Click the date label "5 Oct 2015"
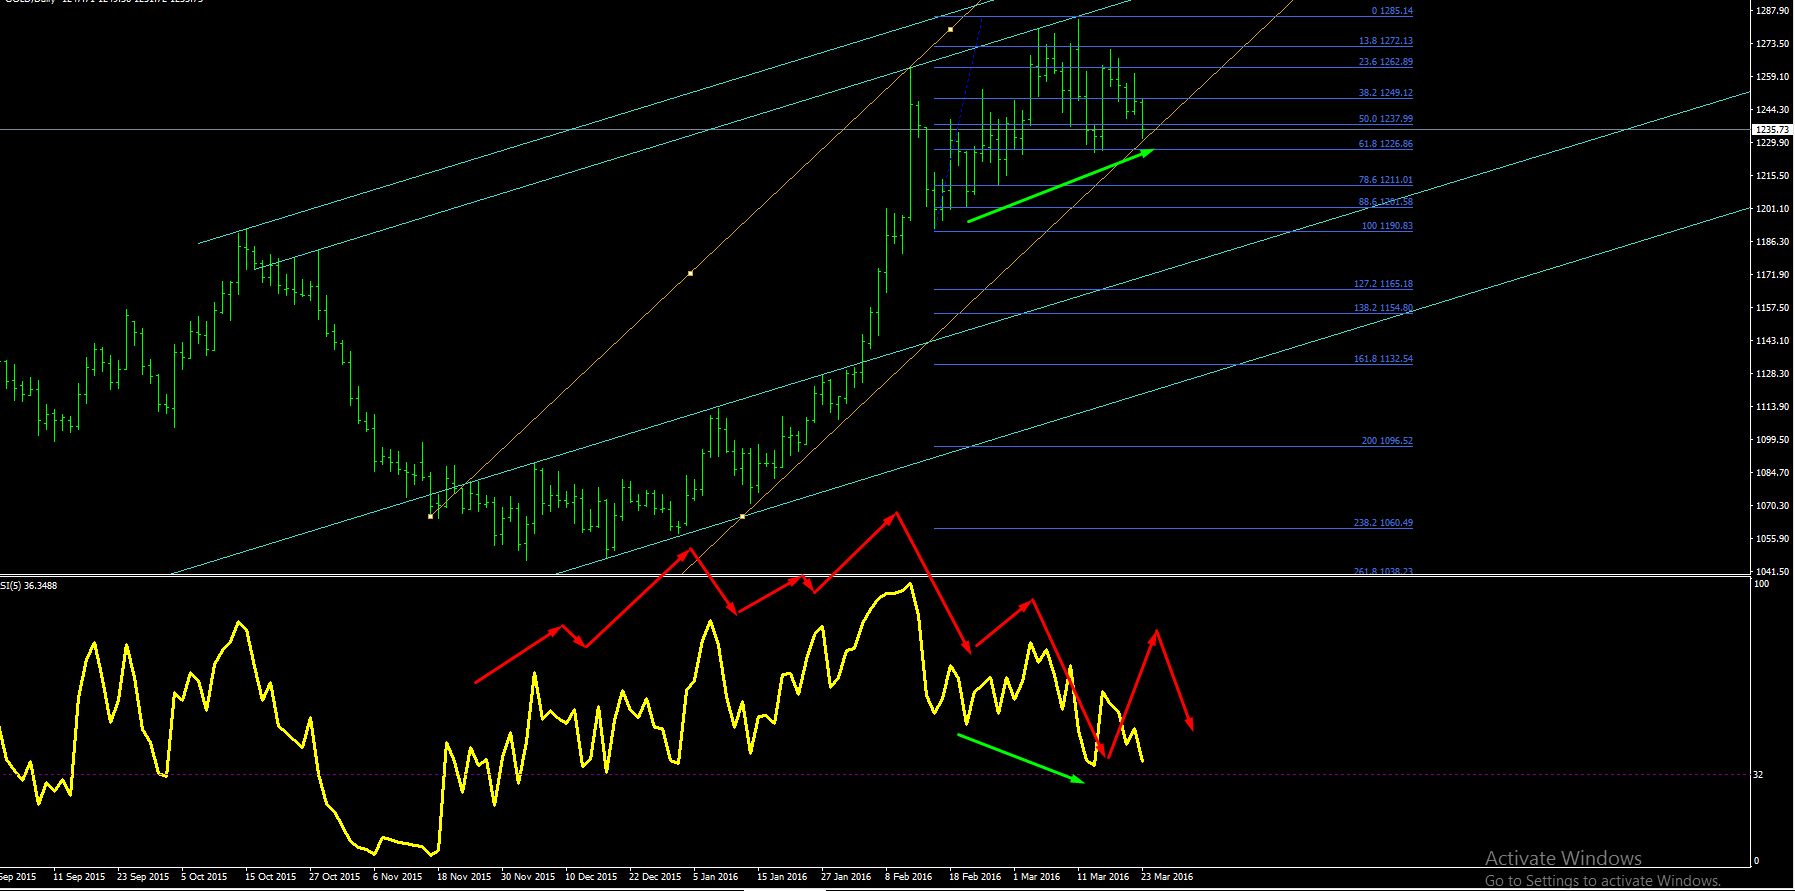1795x891 pixels. [204, 877]
